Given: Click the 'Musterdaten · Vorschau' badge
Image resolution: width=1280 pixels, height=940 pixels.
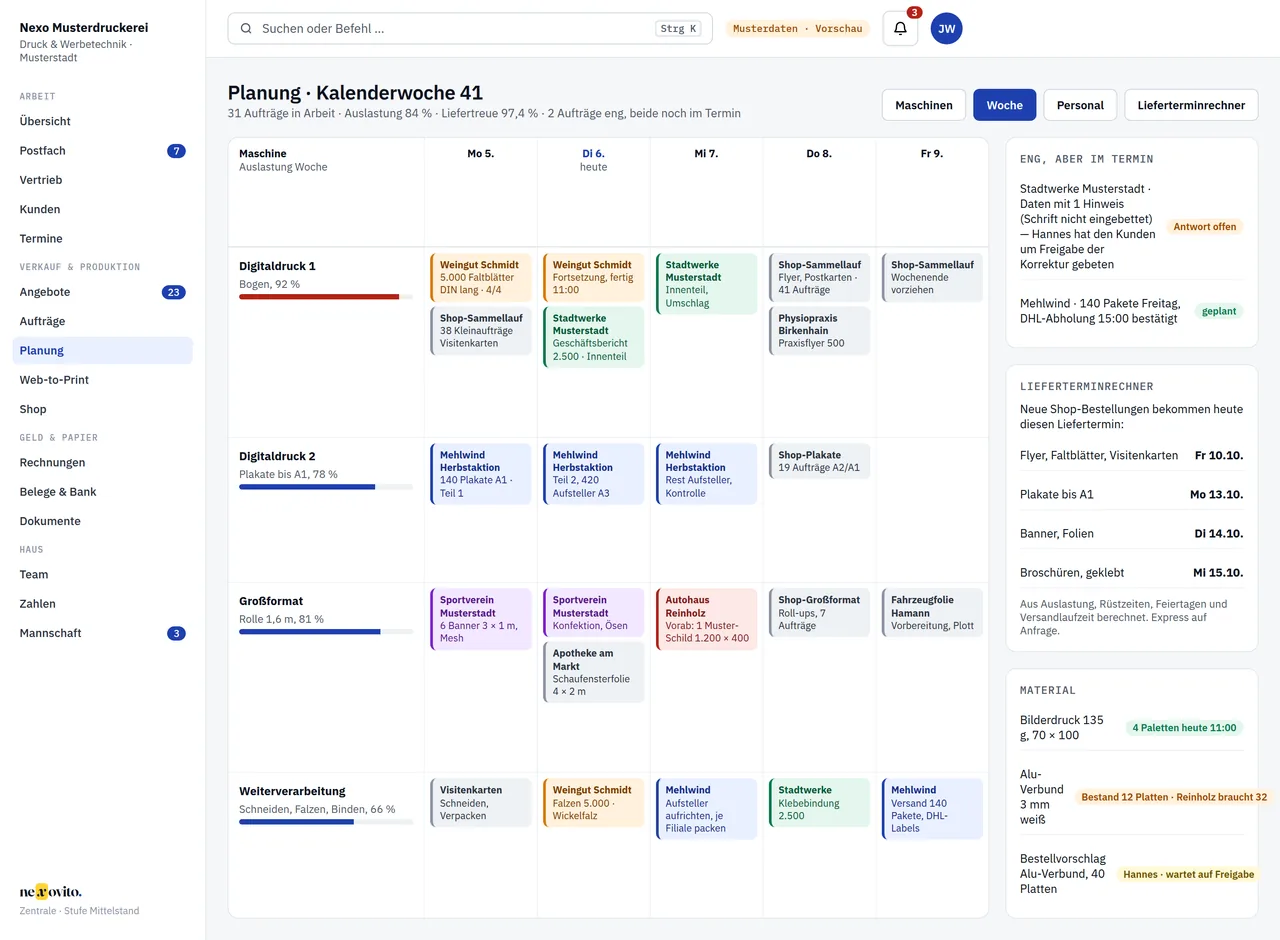Looking at the screenshot, I should point(797,29).
